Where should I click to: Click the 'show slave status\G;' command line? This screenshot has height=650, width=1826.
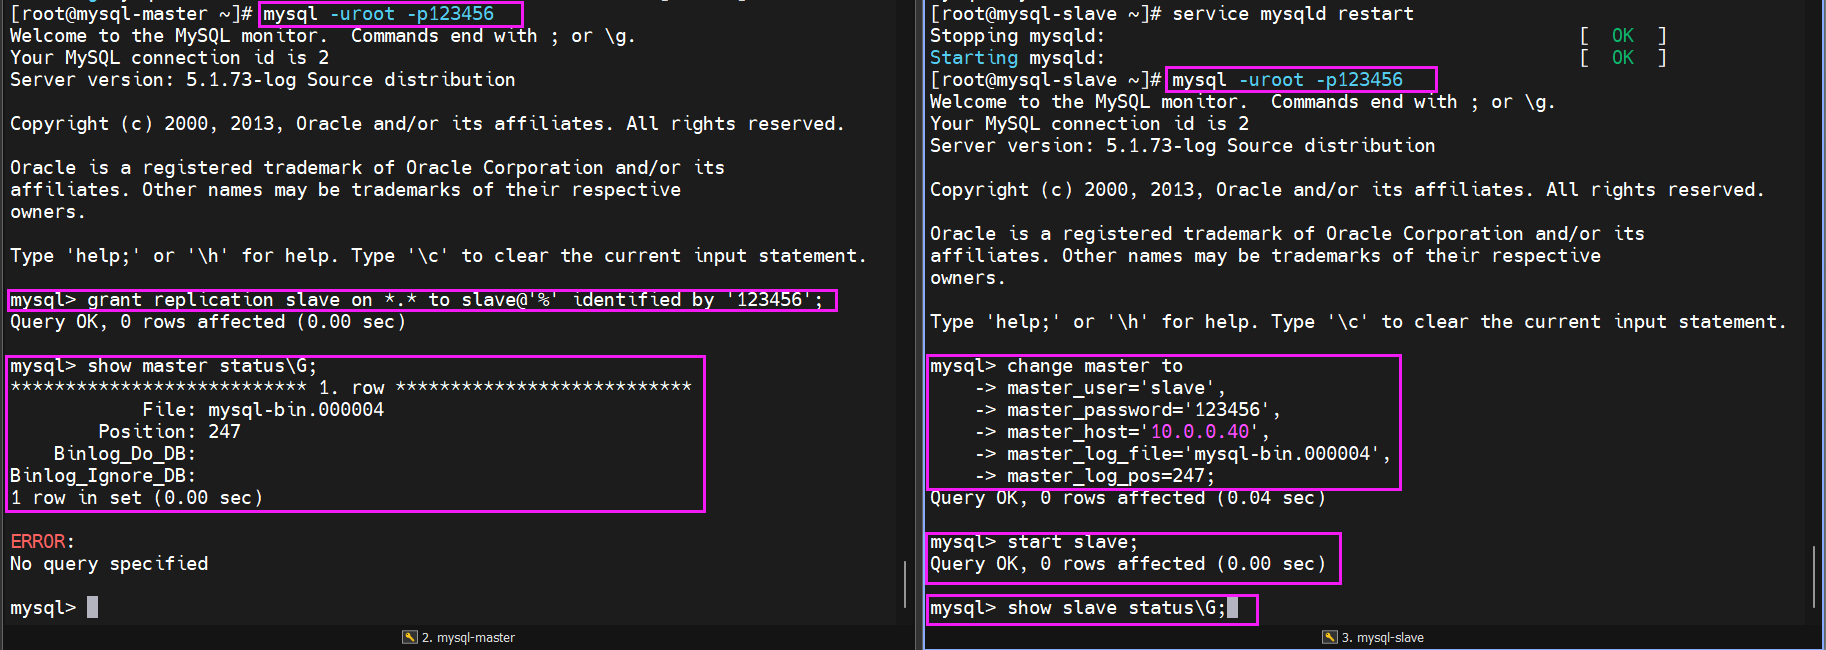pyautogui.click(x=1083, y=608)
